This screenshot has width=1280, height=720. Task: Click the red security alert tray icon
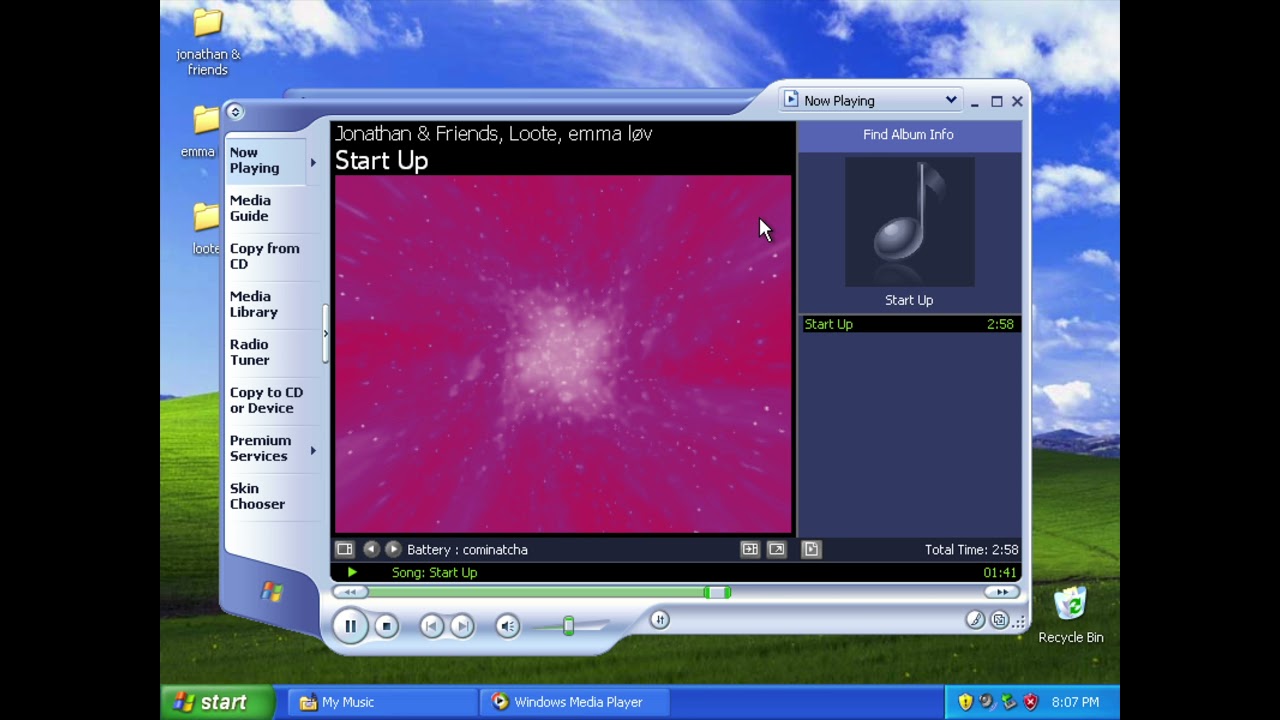pyautogui.click(x=1031, y=702)
